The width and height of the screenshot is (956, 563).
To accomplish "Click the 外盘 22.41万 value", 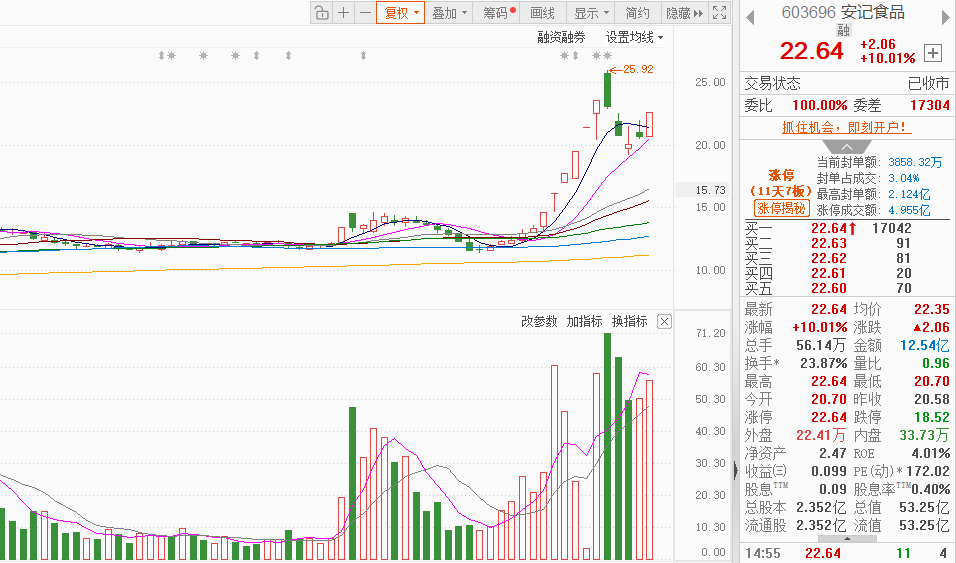I will click(821, 435).
